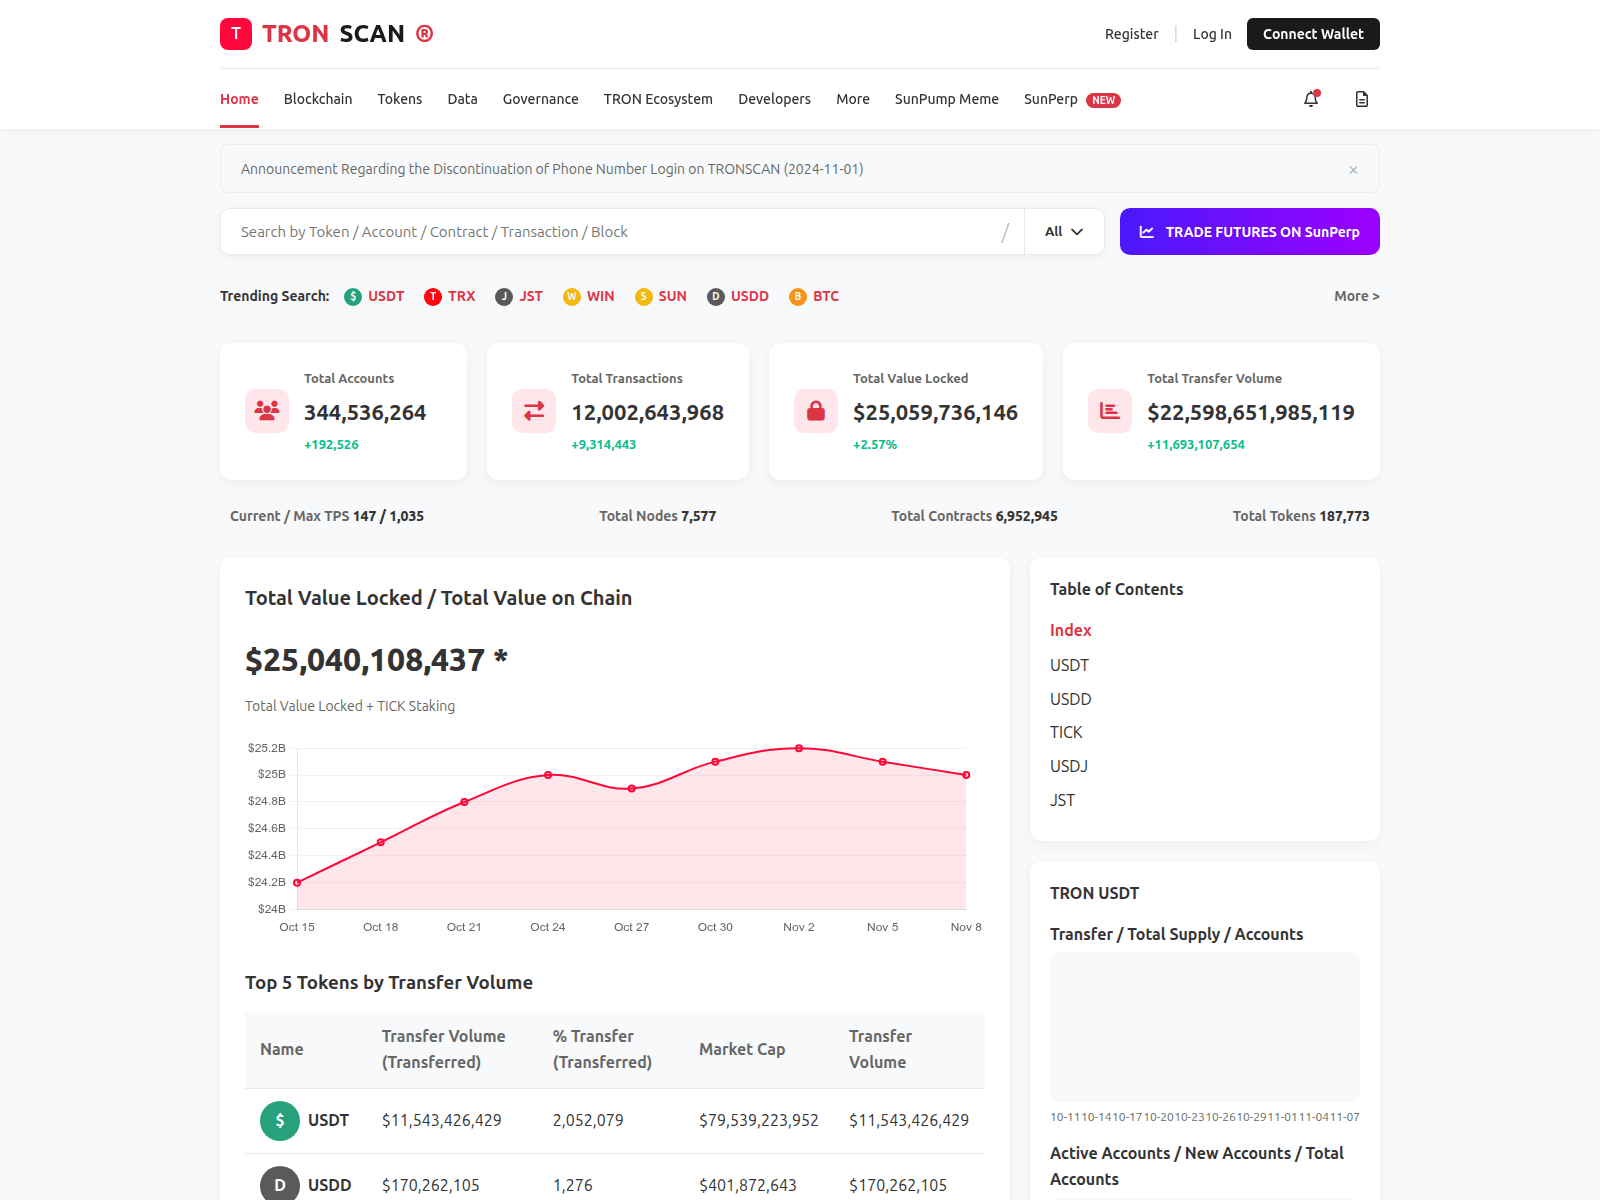Open the Data menu

[462, 99]
